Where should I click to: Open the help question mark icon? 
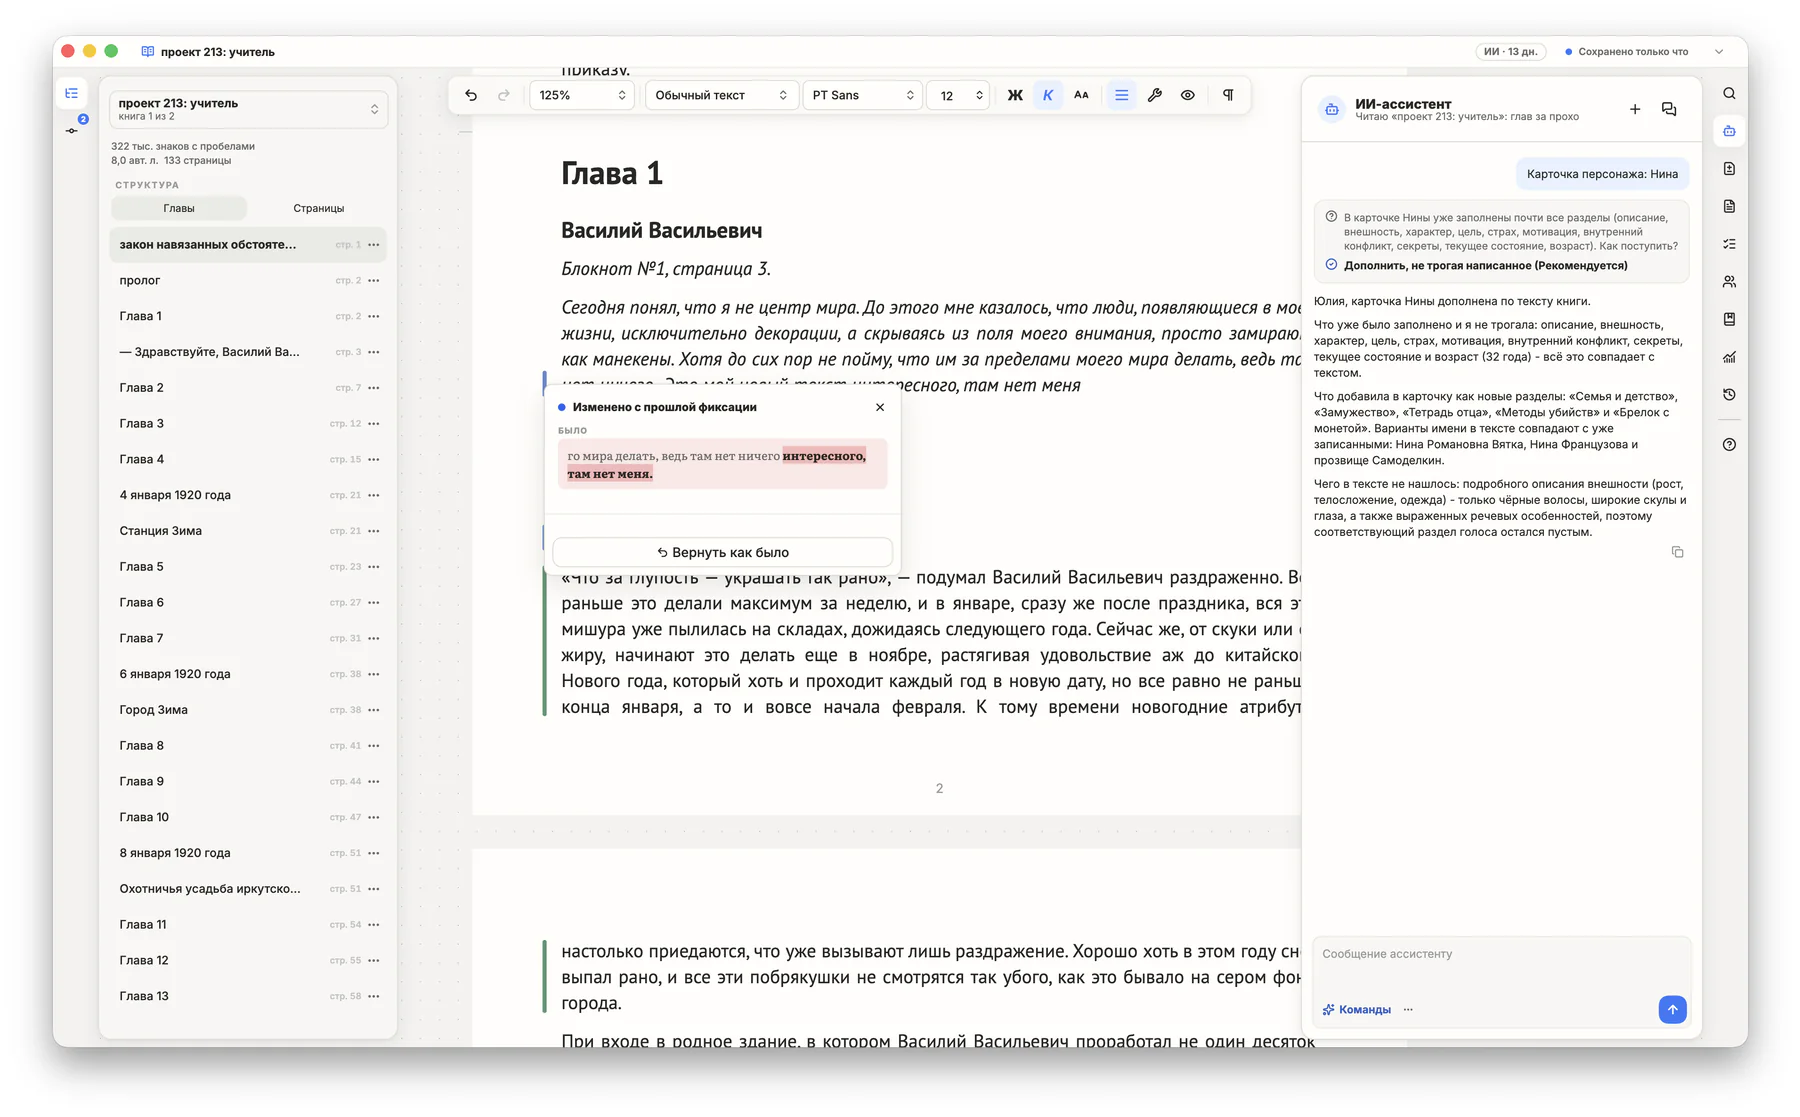(x=1729, y=445)
